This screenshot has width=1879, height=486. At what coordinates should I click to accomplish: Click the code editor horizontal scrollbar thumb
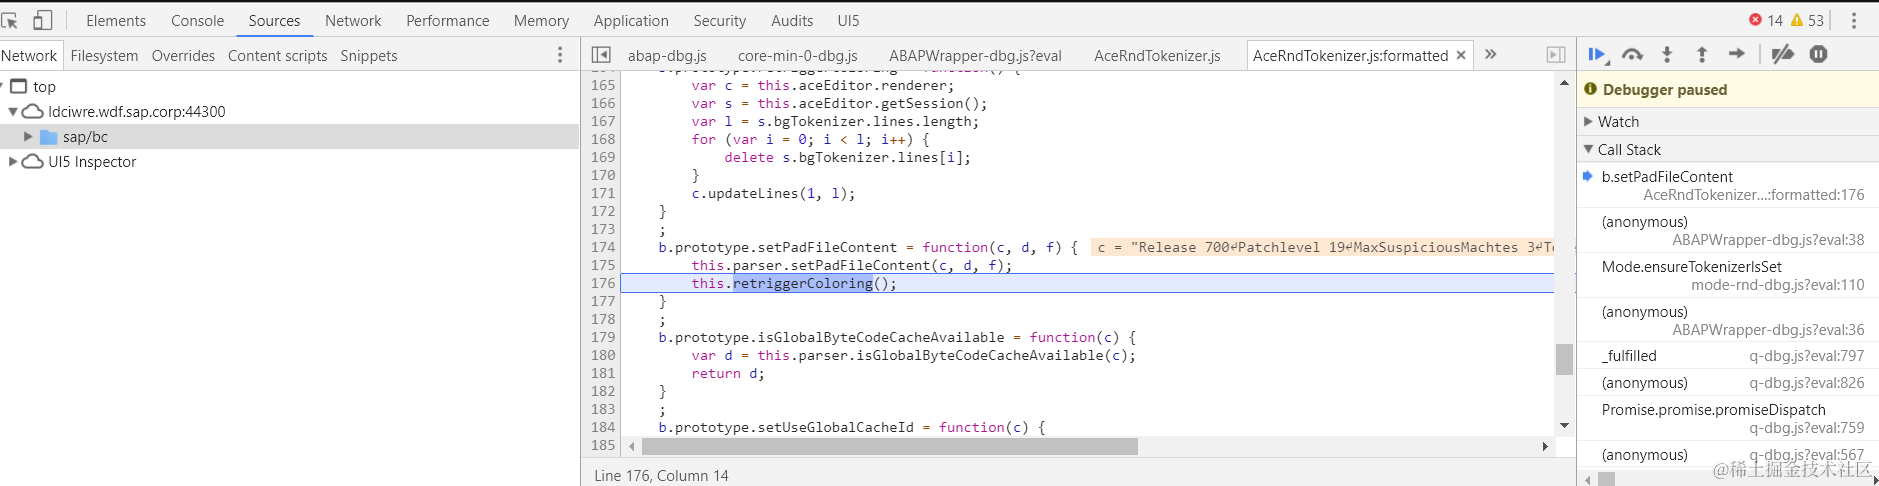coord(888,446)
